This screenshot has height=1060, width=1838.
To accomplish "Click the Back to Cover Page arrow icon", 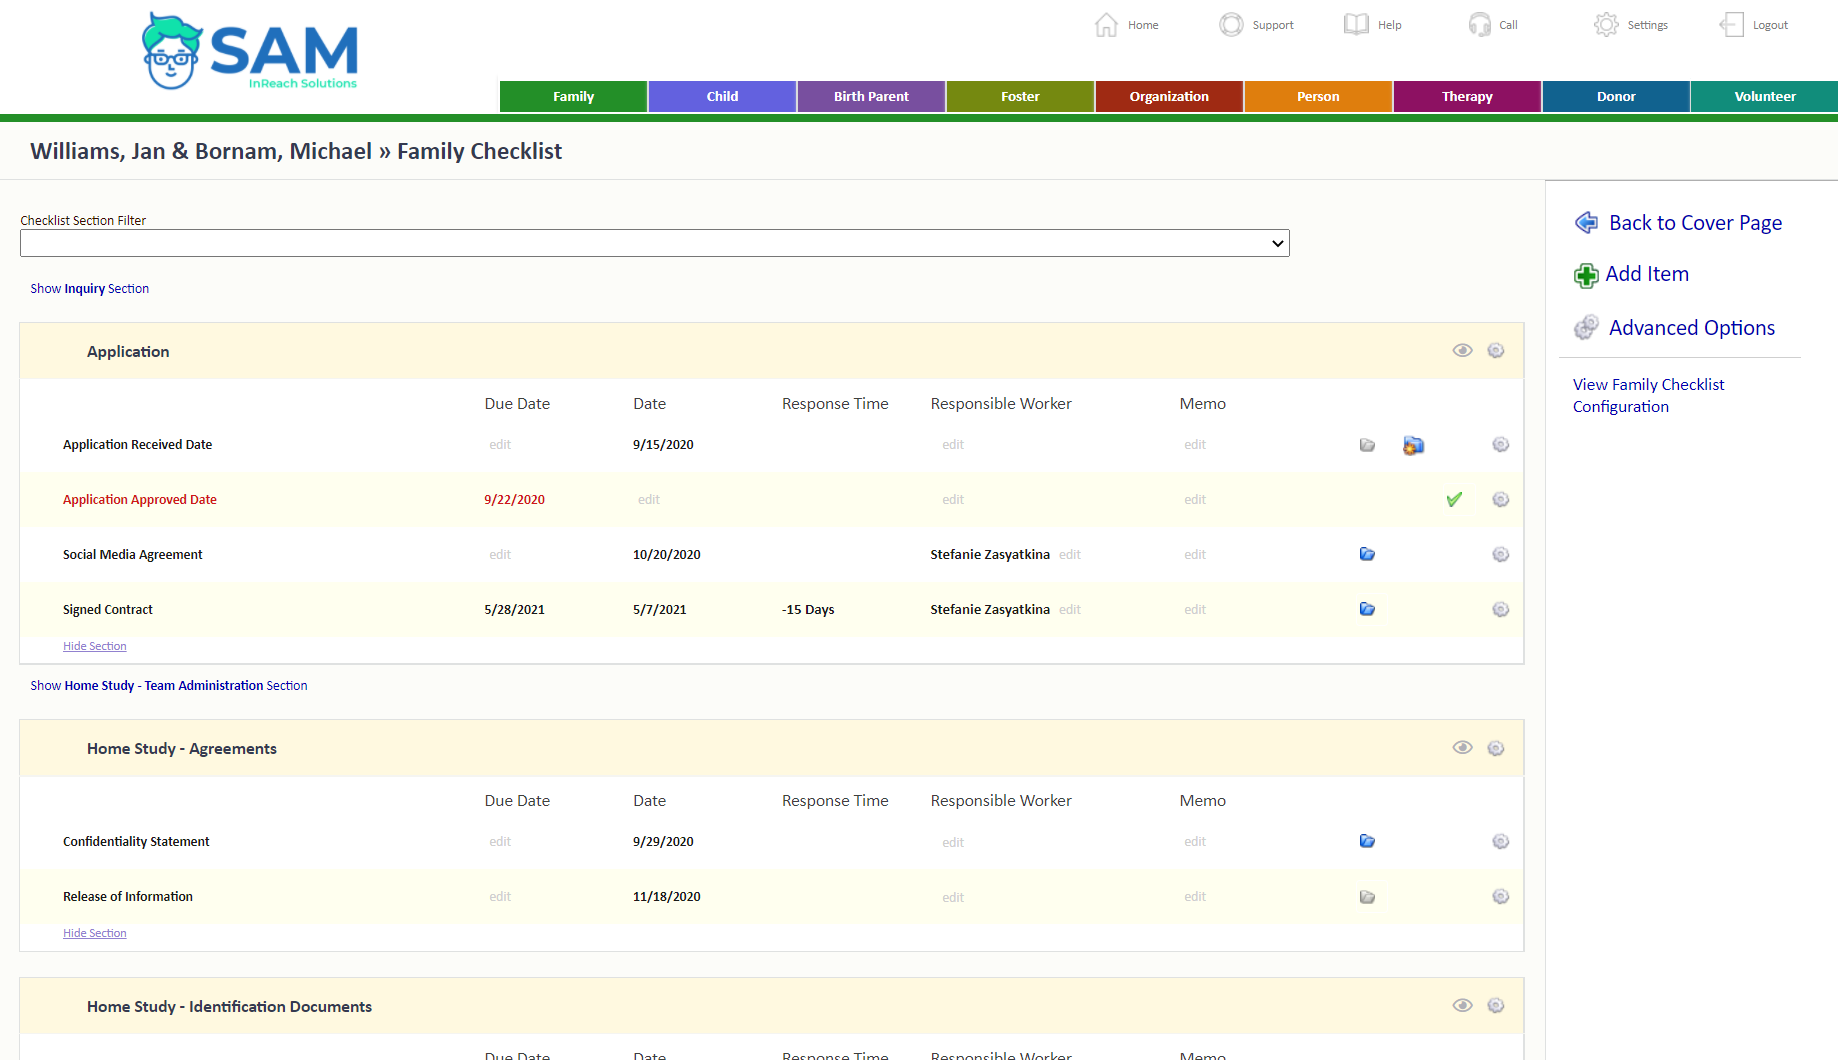I will pos(1585,222).
